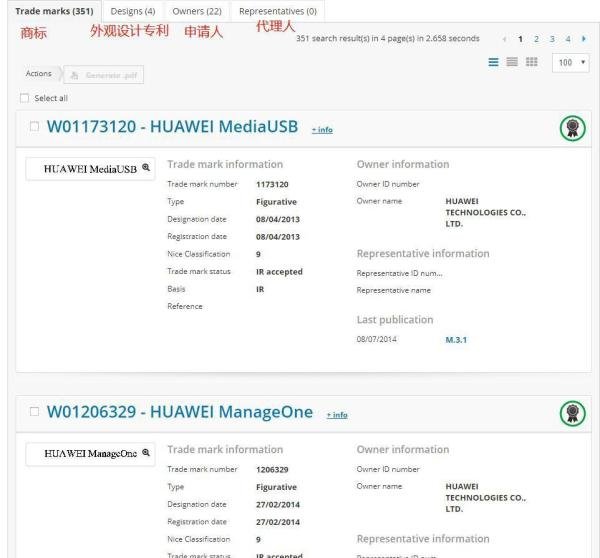Open the M.3.1 publication link
Image resolution: width=600 pixels, height=558 pixels.
456,340
